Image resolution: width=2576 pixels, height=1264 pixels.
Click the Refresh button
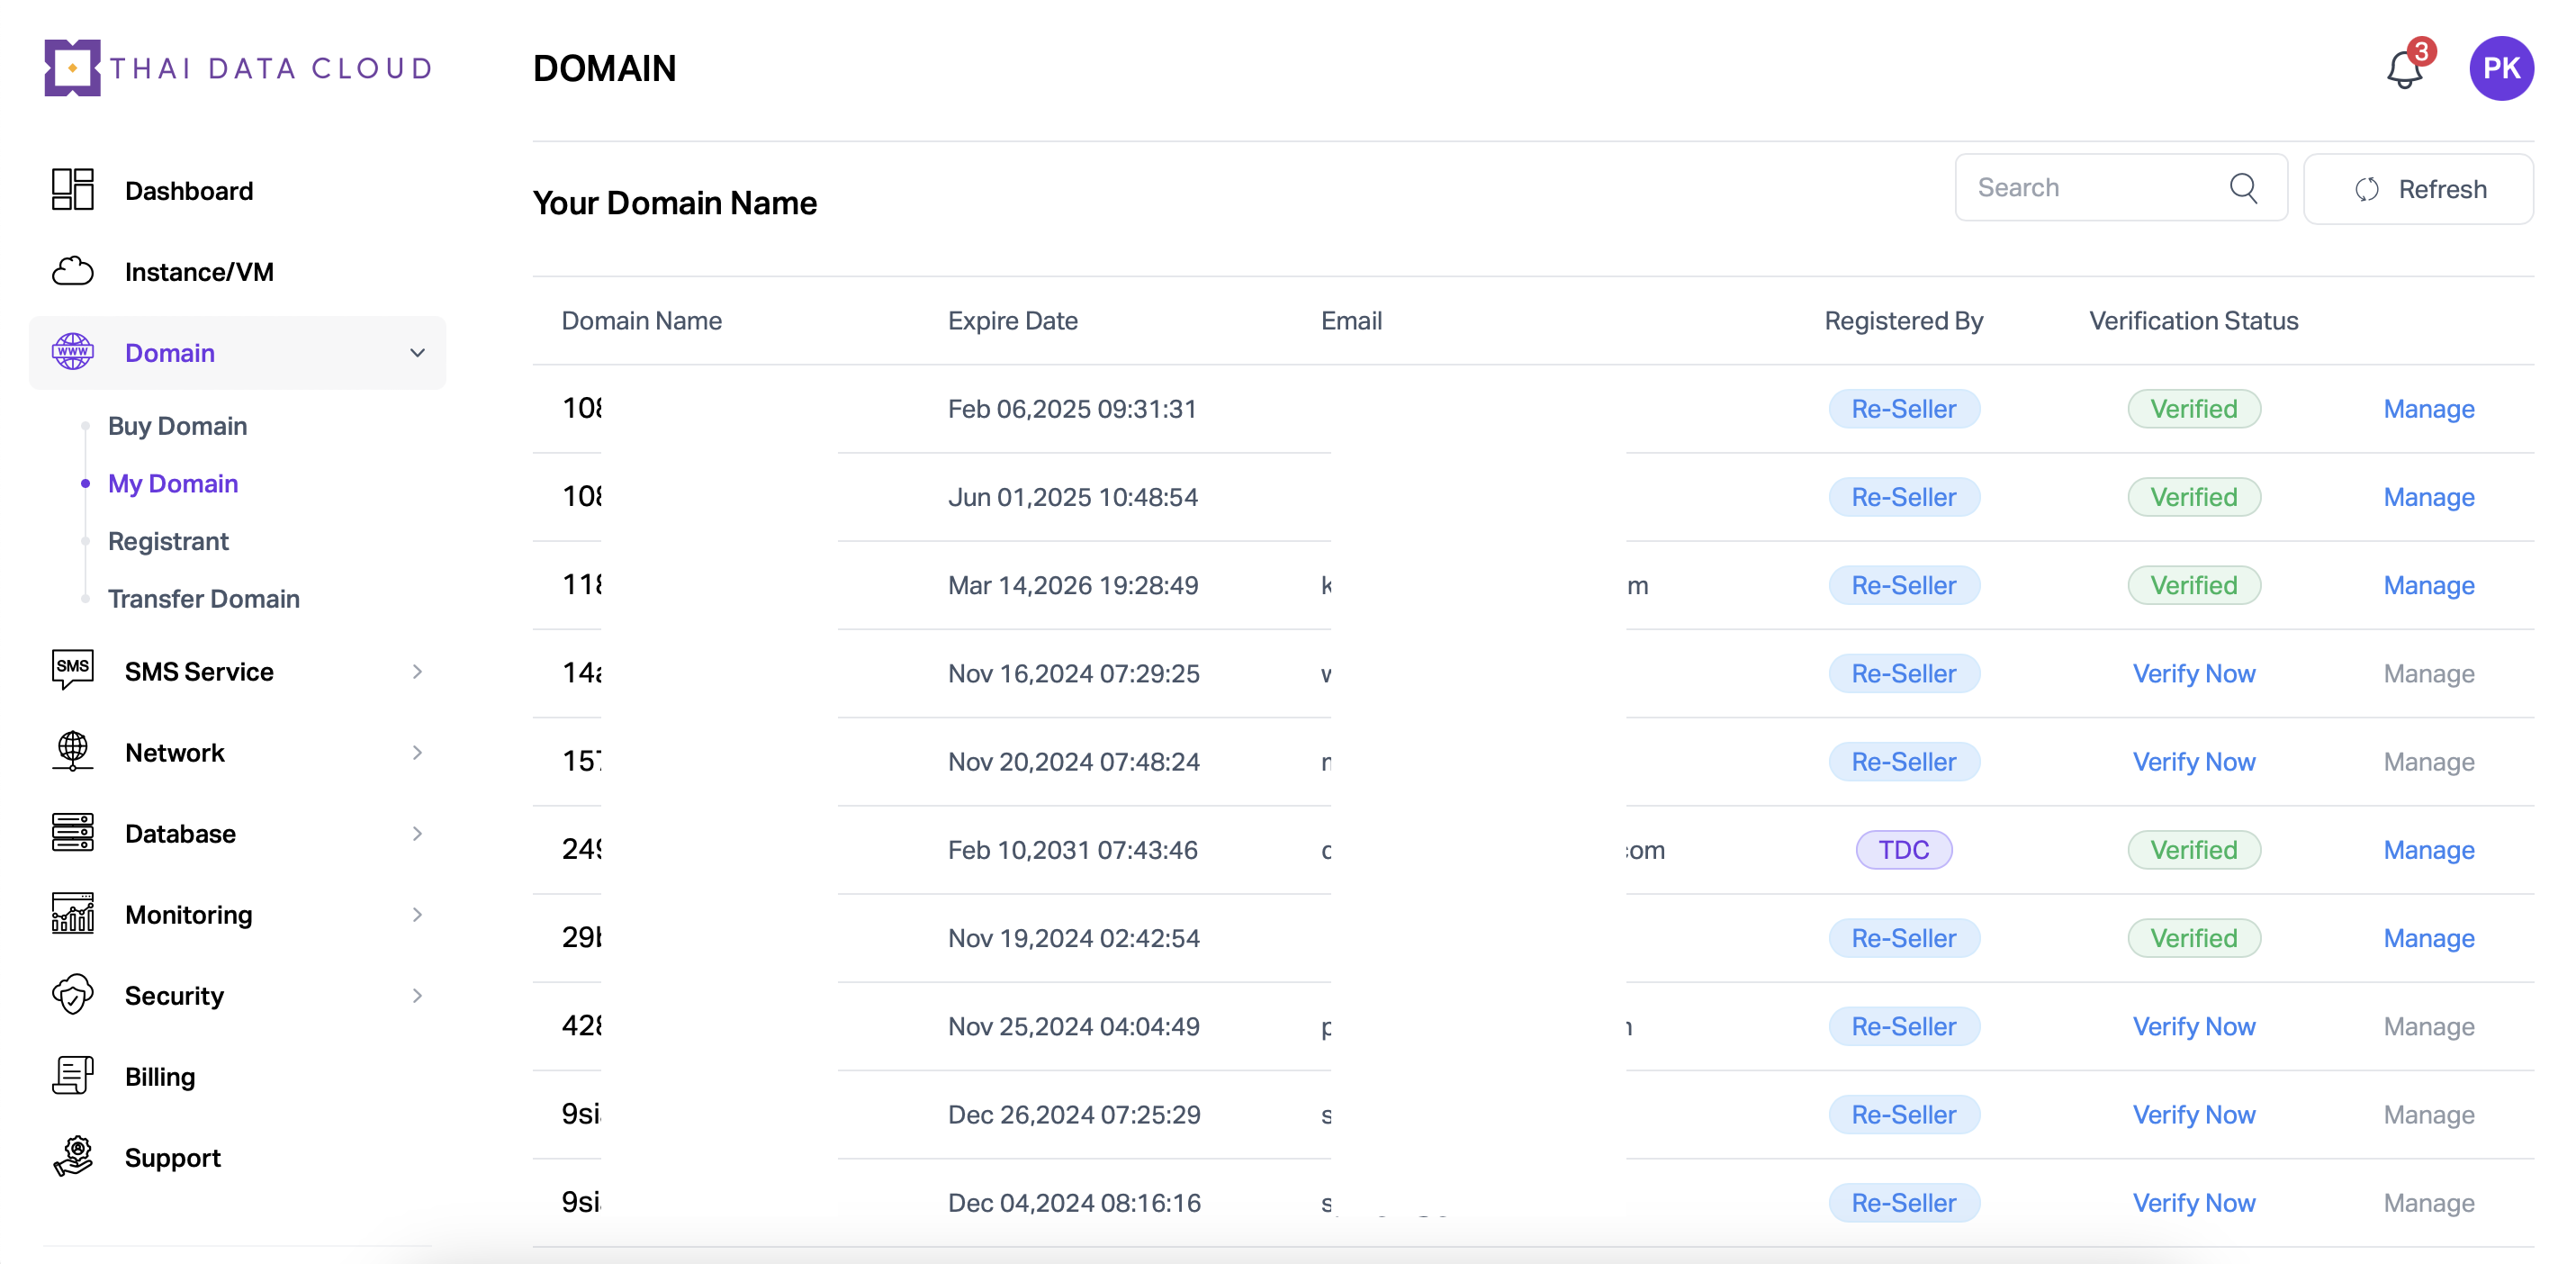[x=2418, y=189]
